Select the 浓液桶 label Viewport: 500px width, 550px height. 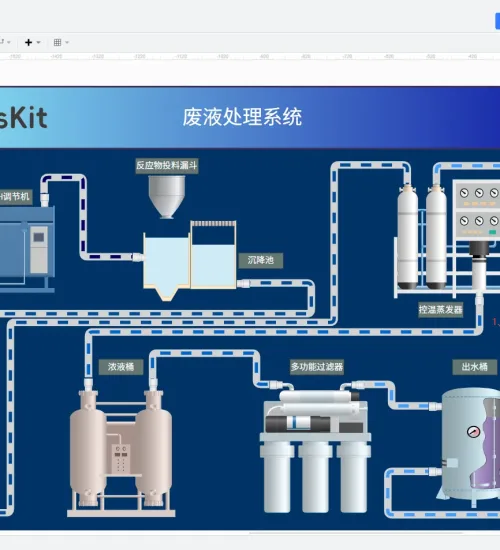click(x=121, y=367)
